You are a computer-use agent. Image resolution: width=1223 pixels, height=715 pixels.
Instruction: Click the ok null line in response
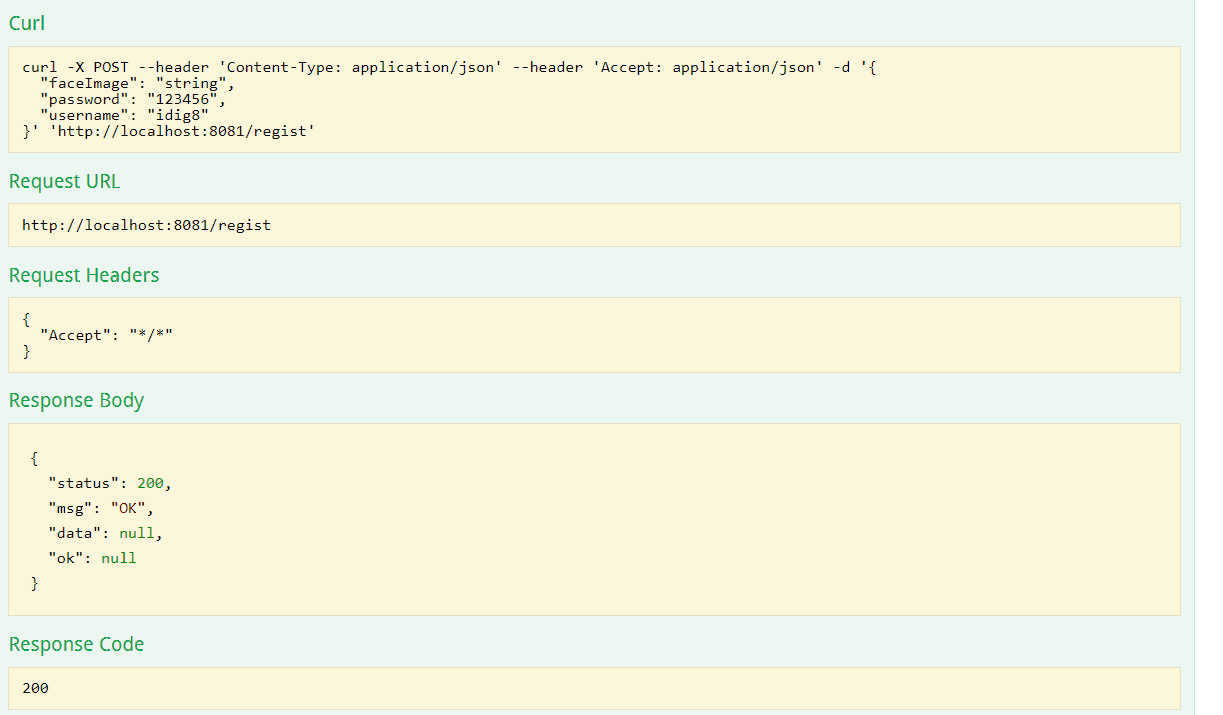pos(92,558)
